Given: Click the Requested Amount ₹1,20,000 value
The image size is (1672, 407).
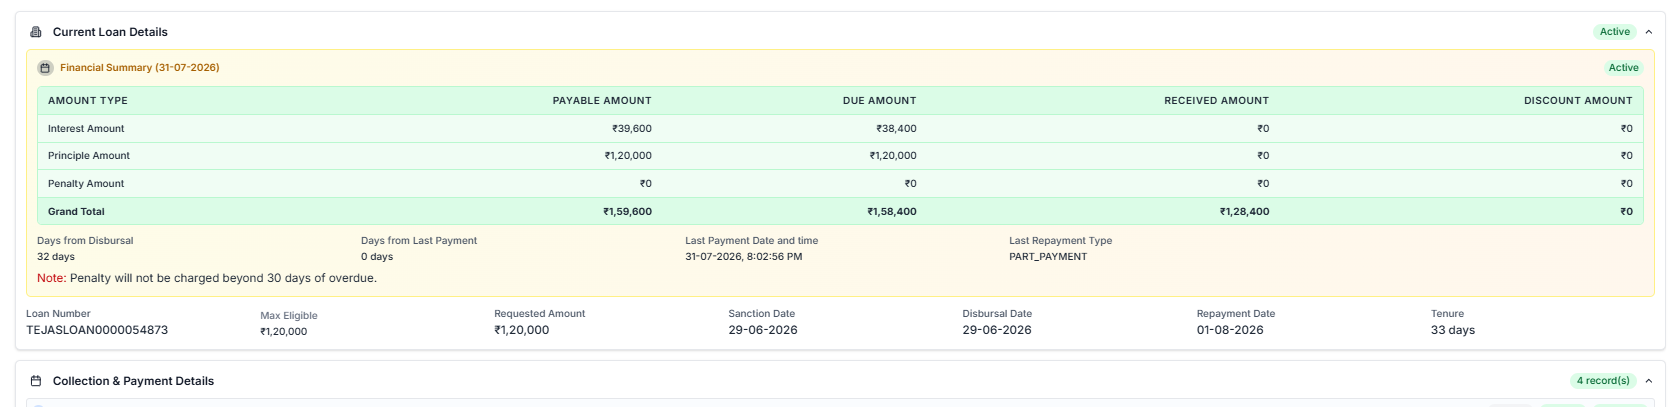Looking at the screenshot, I should tap(522, 330).
